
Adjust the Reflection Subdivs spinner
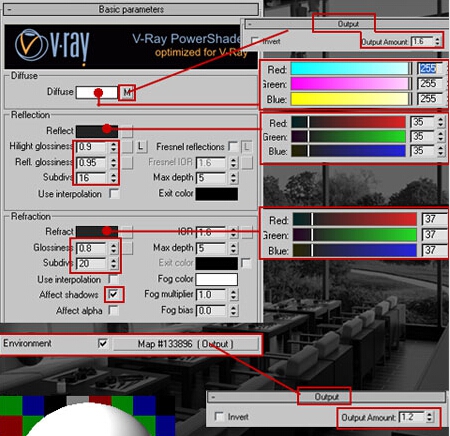click(x=114, y=178)
